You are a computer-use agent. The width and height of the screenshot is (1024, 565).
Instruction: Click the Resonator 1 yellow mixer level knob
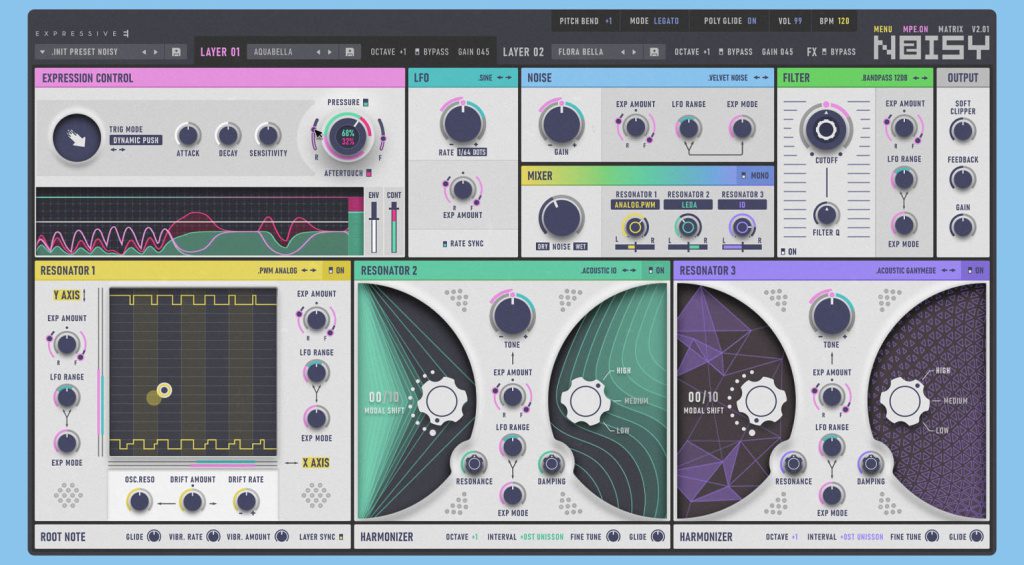[x=635, y=227]
